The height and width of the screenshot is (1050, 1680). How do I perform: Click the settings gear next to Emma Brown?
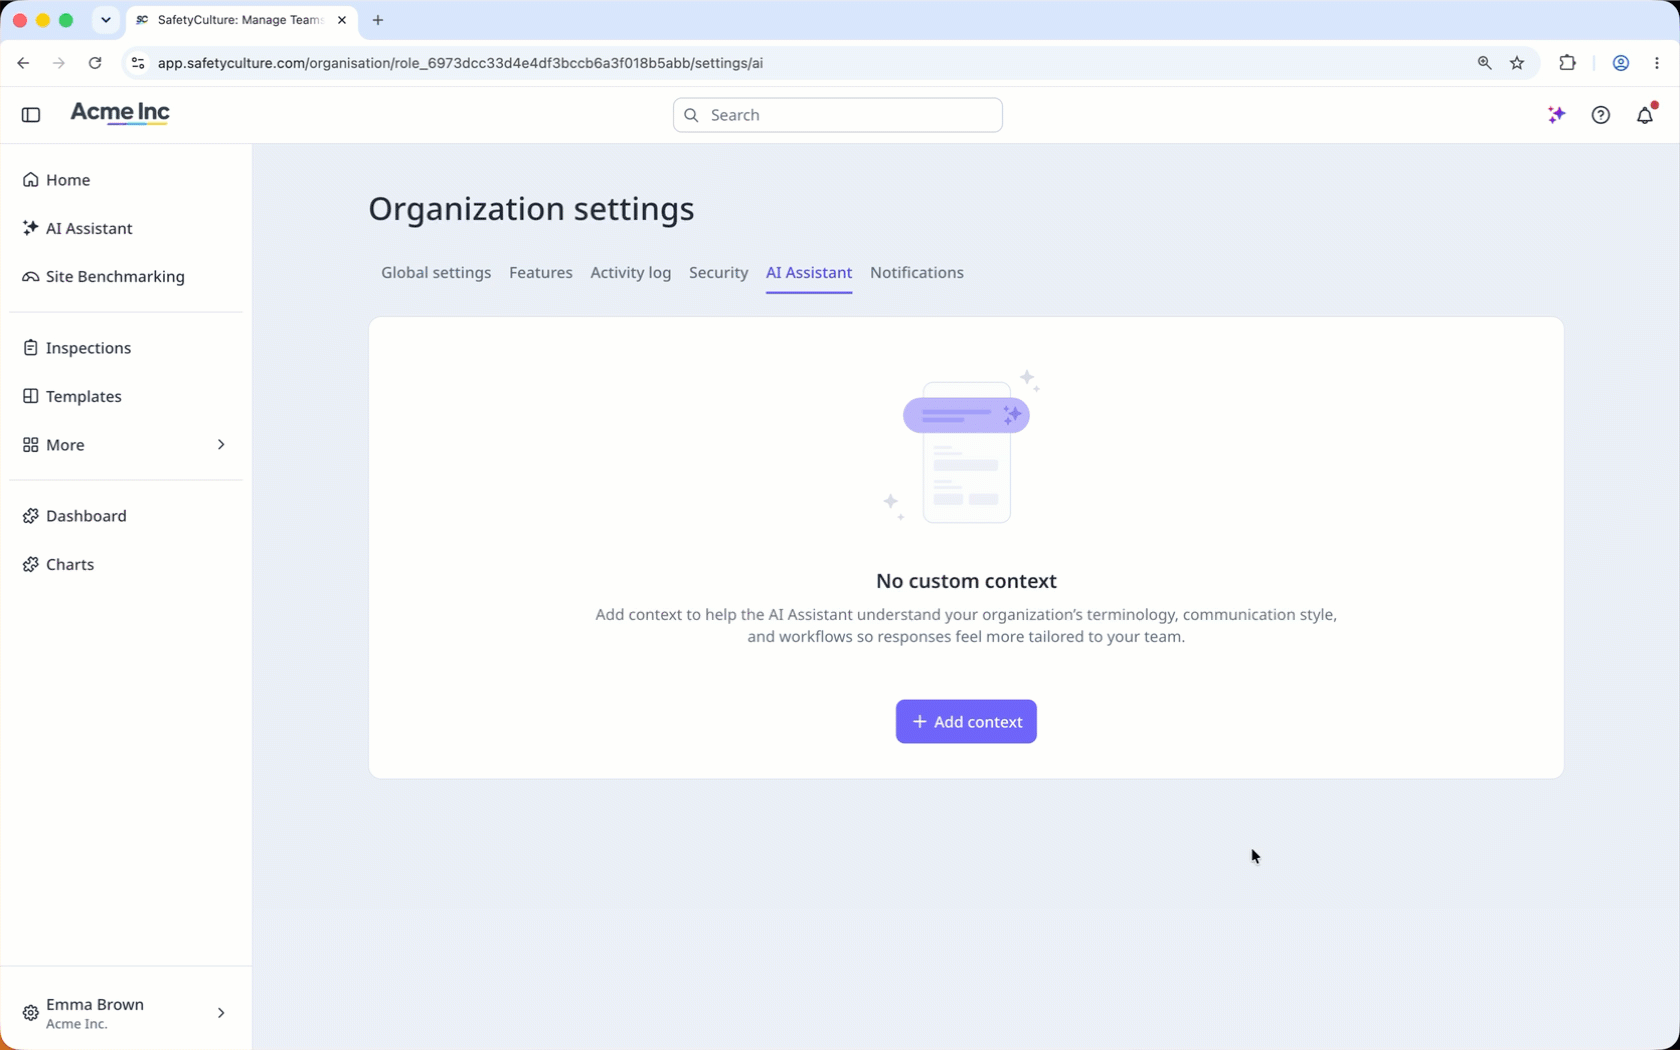31,1013
